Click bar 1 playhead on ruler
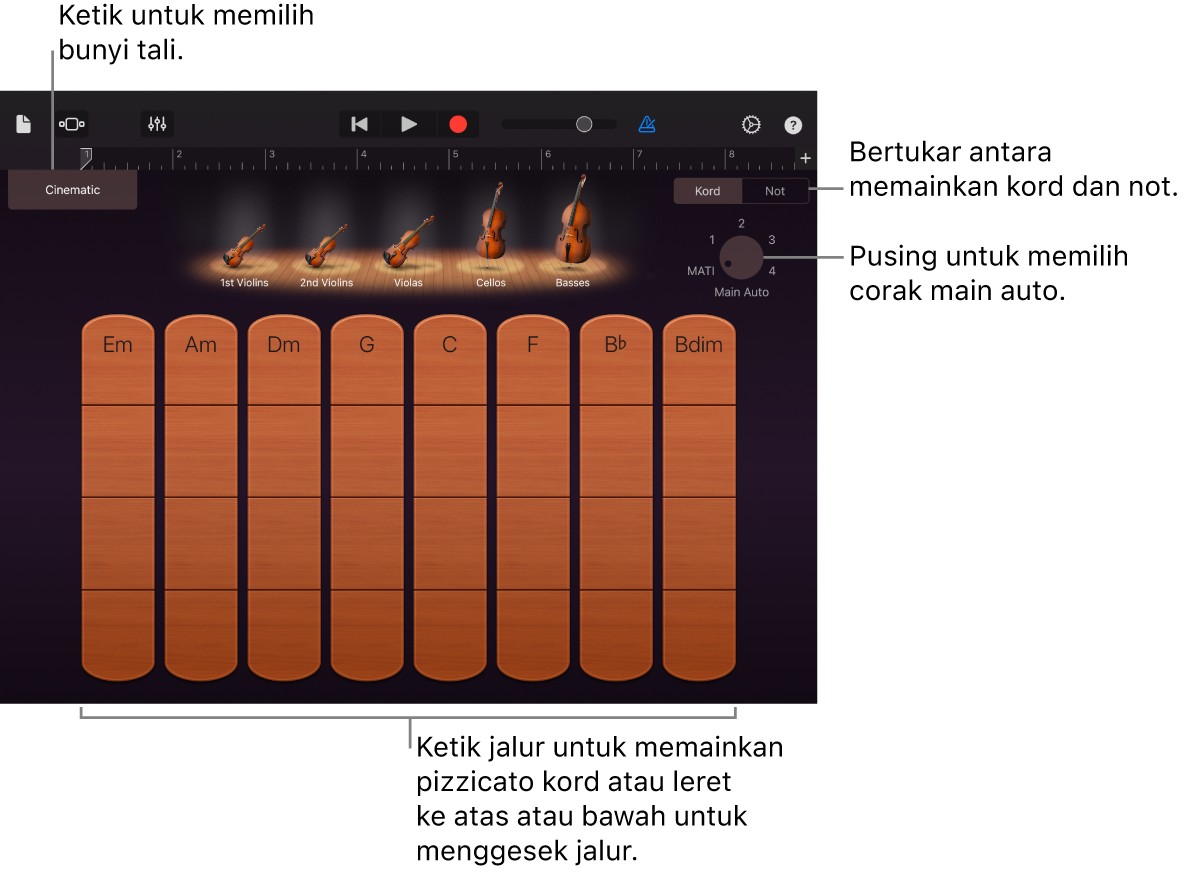The height and width of the screenshot is (878, 1192). point(86,158)
